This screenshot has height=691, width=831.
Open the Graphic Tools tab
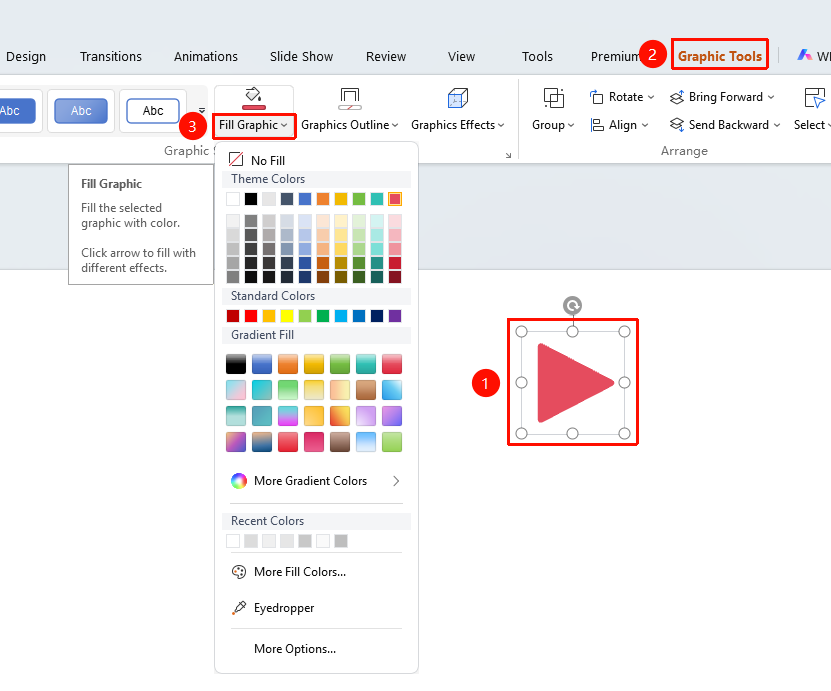coord(720,56)
